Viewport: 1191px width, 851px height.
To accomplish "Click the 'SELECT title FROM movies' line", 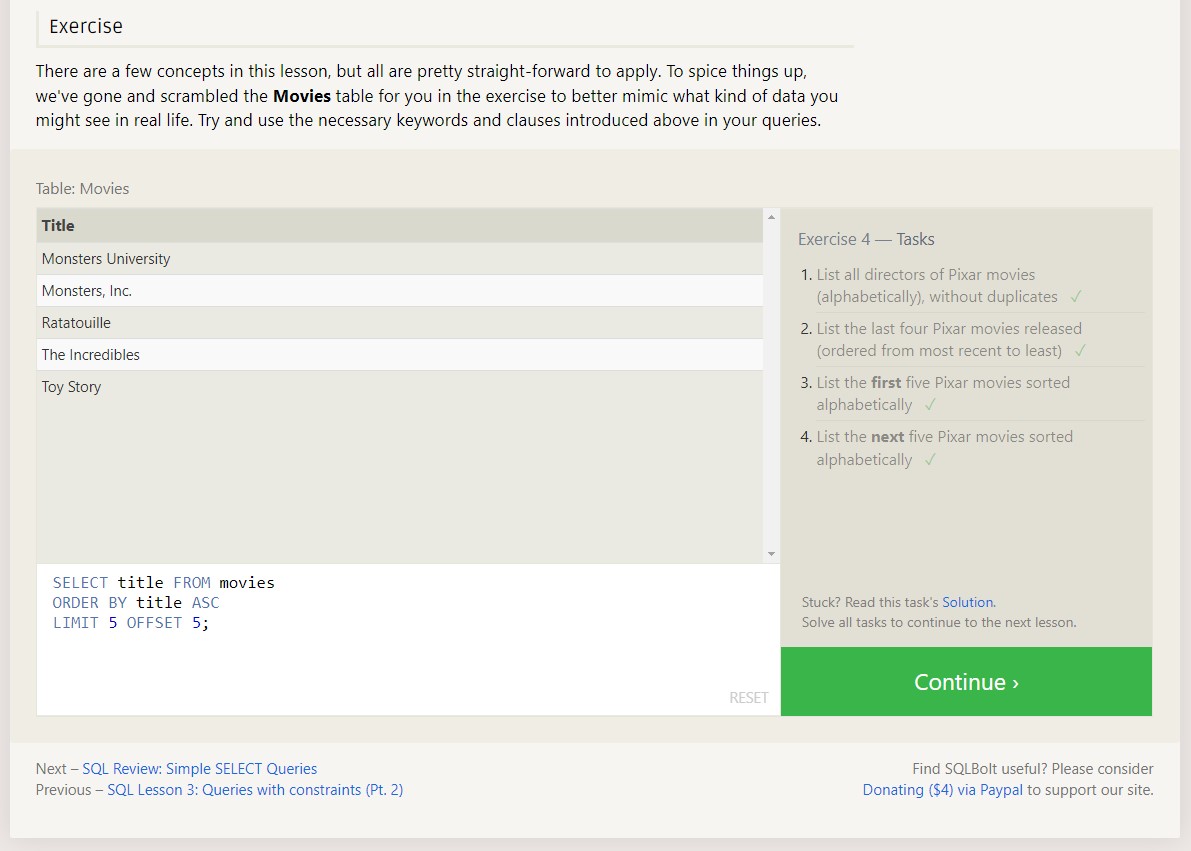I will point(163,583).
